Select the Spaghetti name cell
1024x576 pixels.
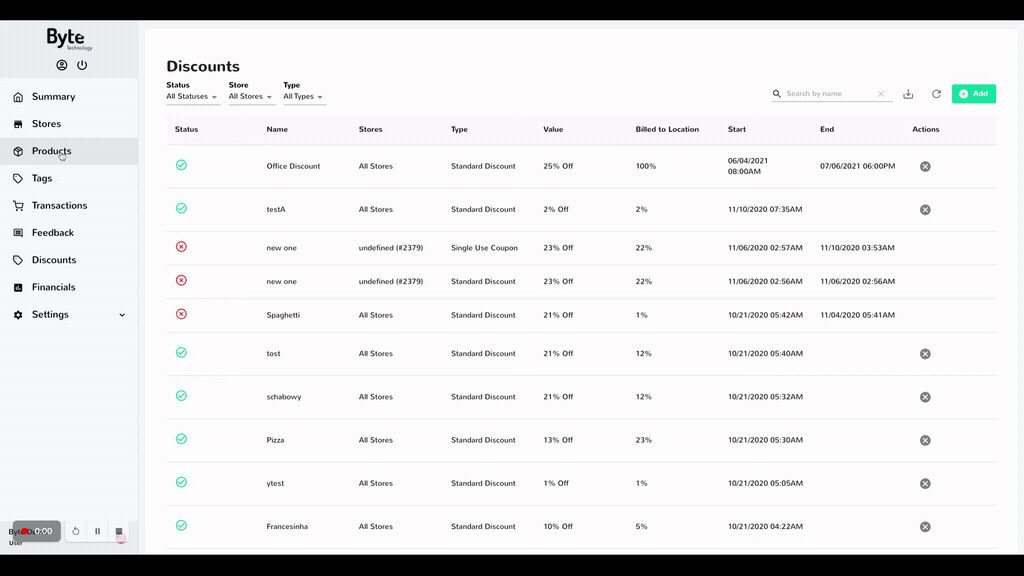pyautogui.click(x=283, y=315)
